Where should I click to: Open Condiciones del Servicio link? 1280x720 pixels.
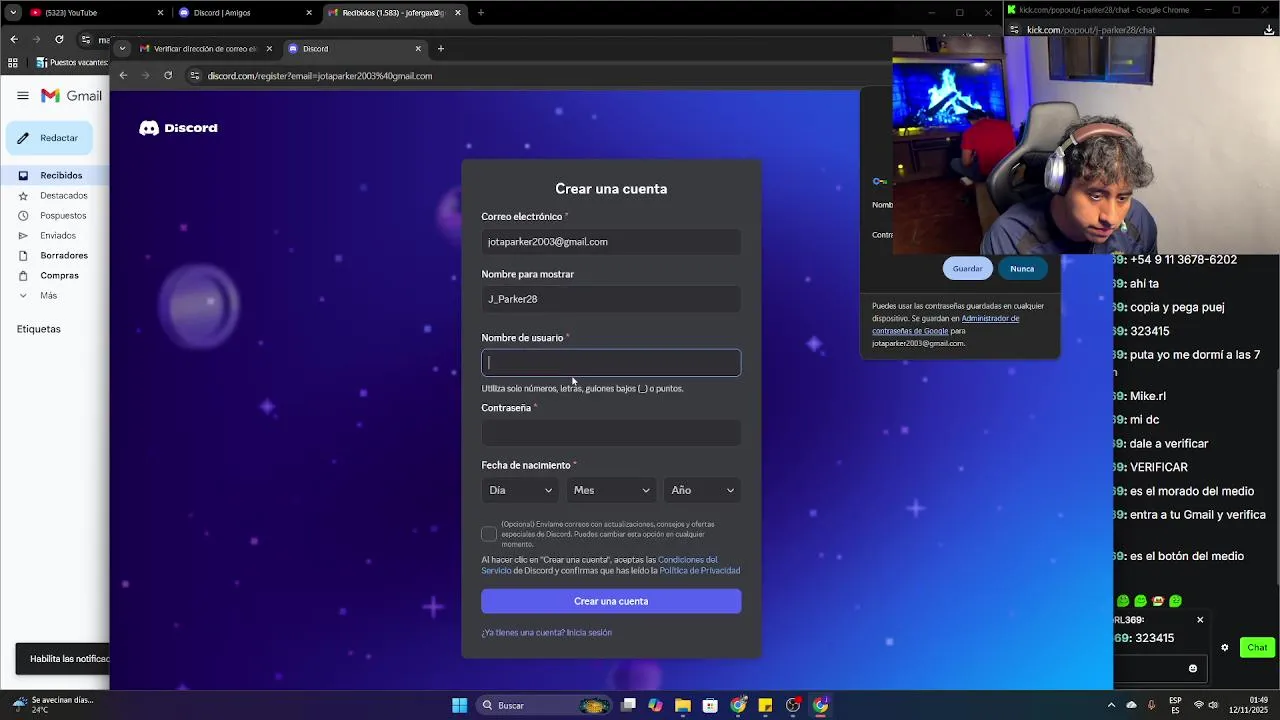600,565
